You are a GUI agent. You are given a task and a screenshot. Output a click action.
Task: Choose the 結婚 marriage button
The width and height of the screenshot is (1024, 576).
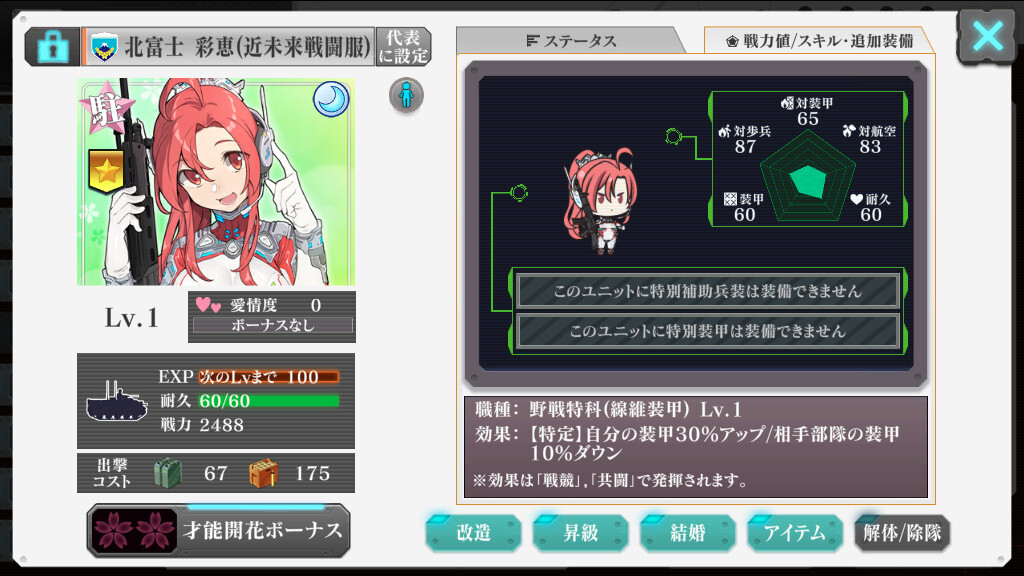(688, 533)
